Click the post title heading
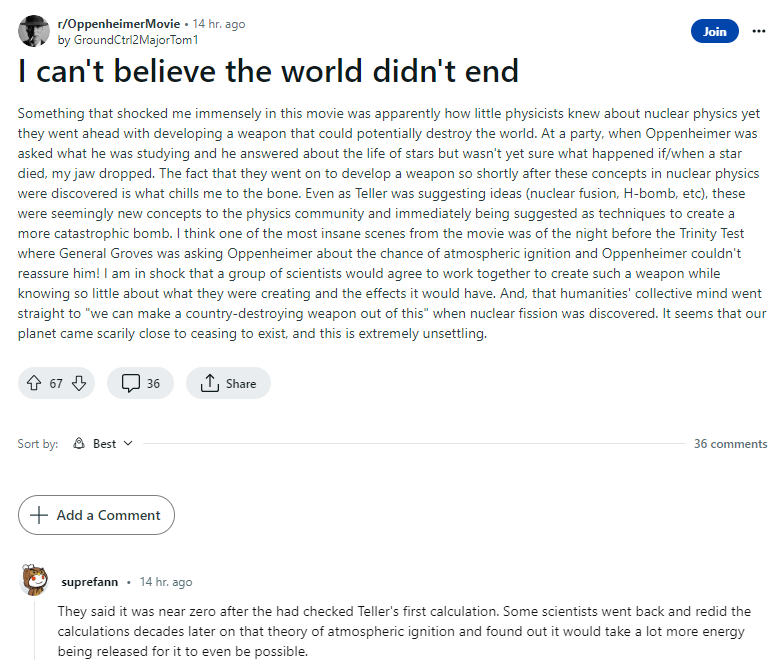This screenshot has width=772, height=660. click(268, 72)
